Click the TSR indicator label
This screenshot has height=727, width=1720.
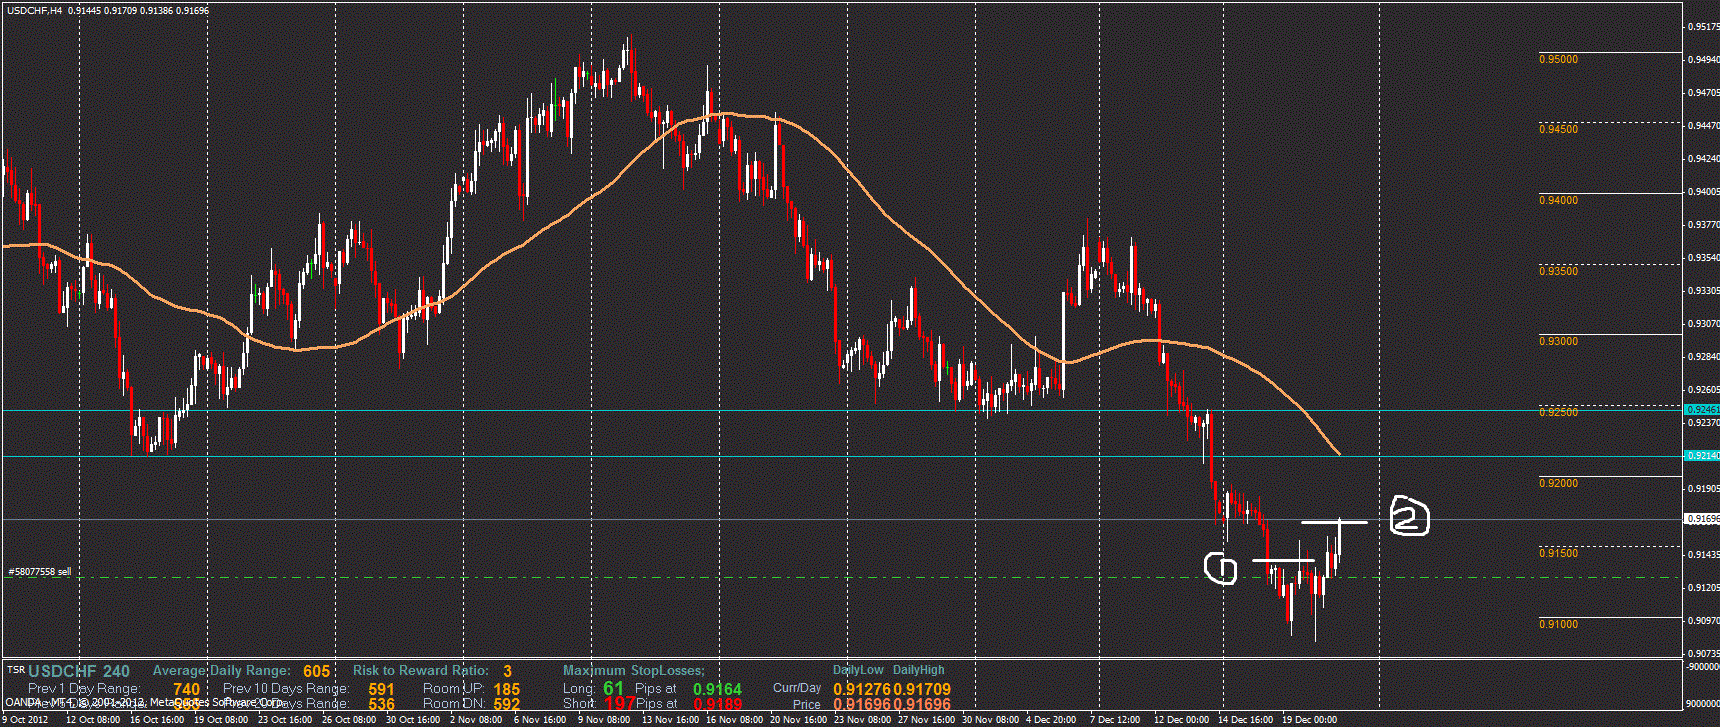click(x=15, y=670)
